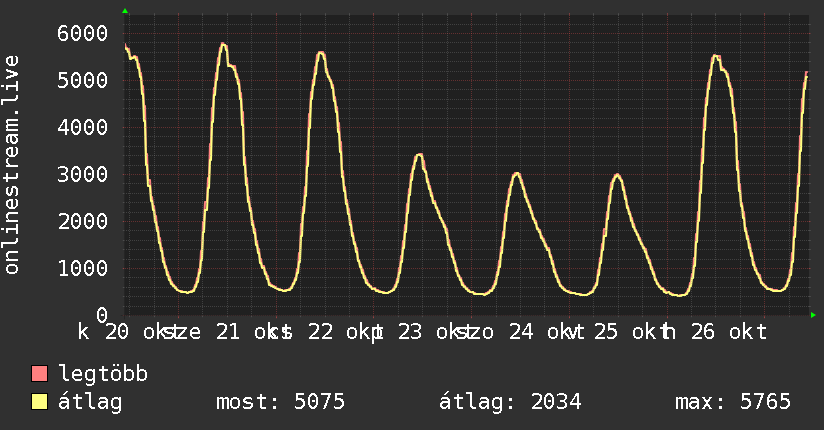824x430 pixels.
Task: Click the yellow átlag legend swatch
Action: point(39,401)
